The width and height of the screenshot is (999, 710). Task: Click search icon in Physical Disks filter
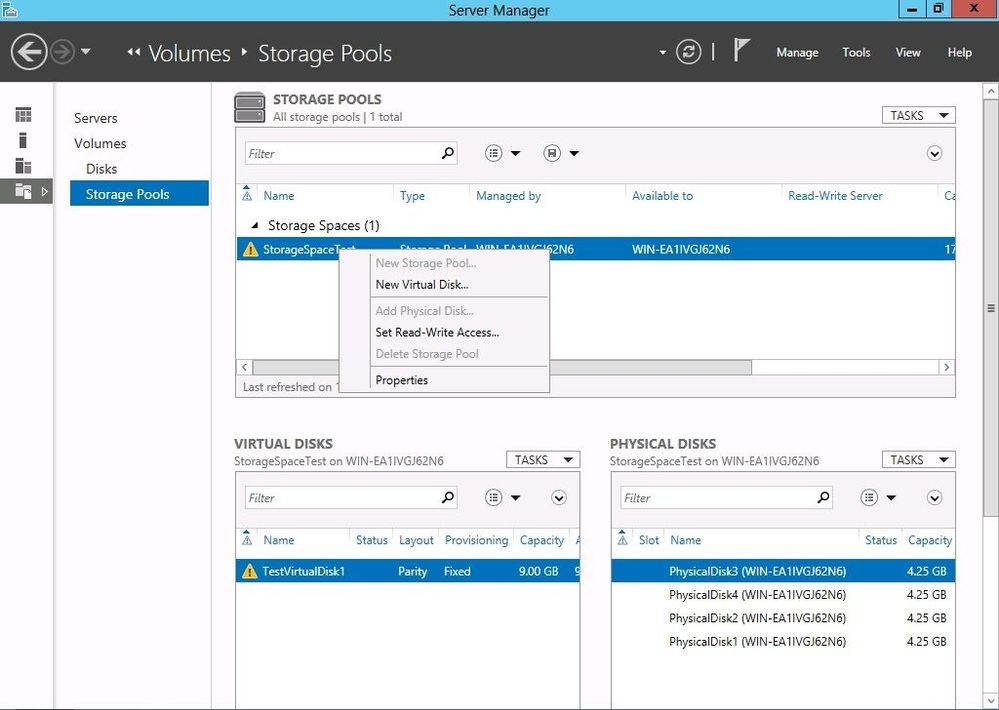tap(823, 497)
